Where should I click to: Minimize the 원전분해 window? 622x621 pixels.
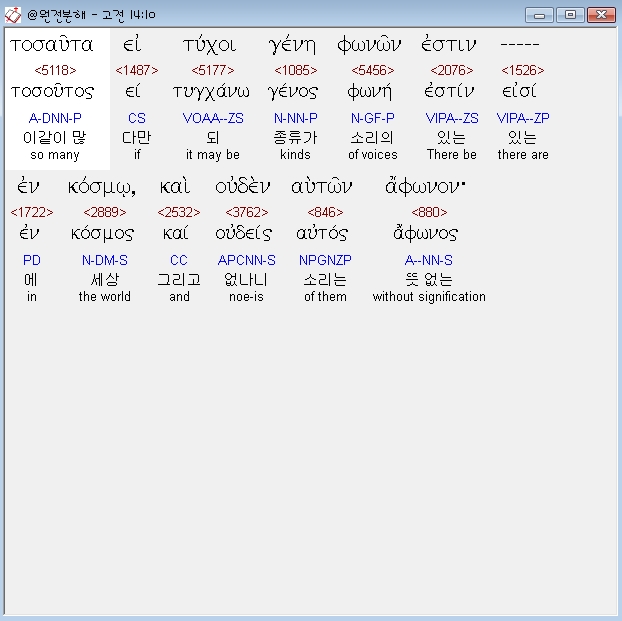pos(539,15)
